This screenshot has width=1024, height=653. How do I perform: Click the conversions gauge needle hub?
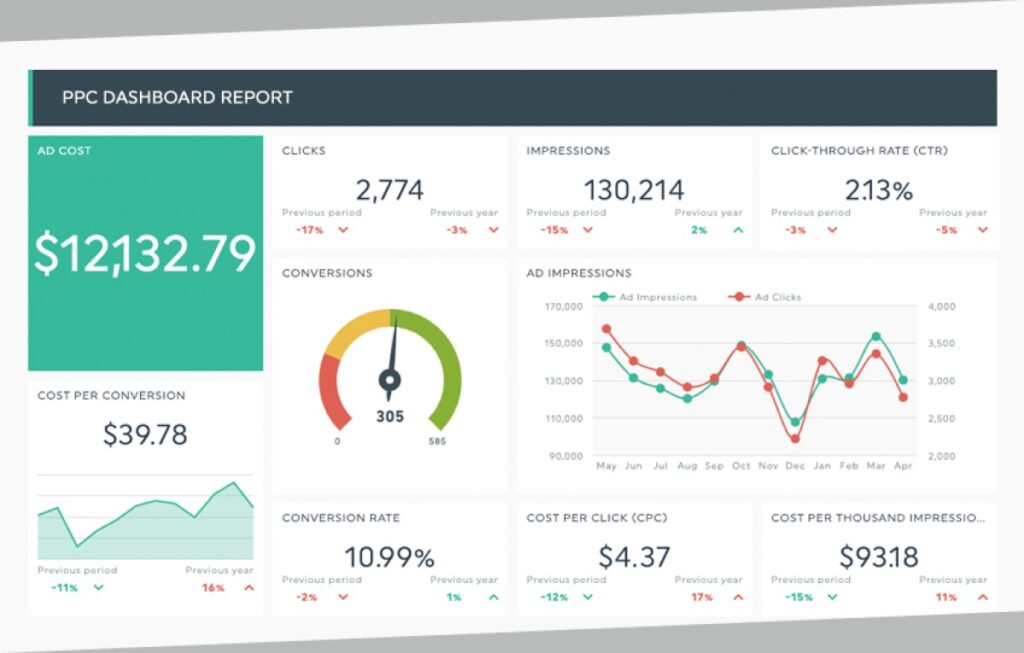390,379
